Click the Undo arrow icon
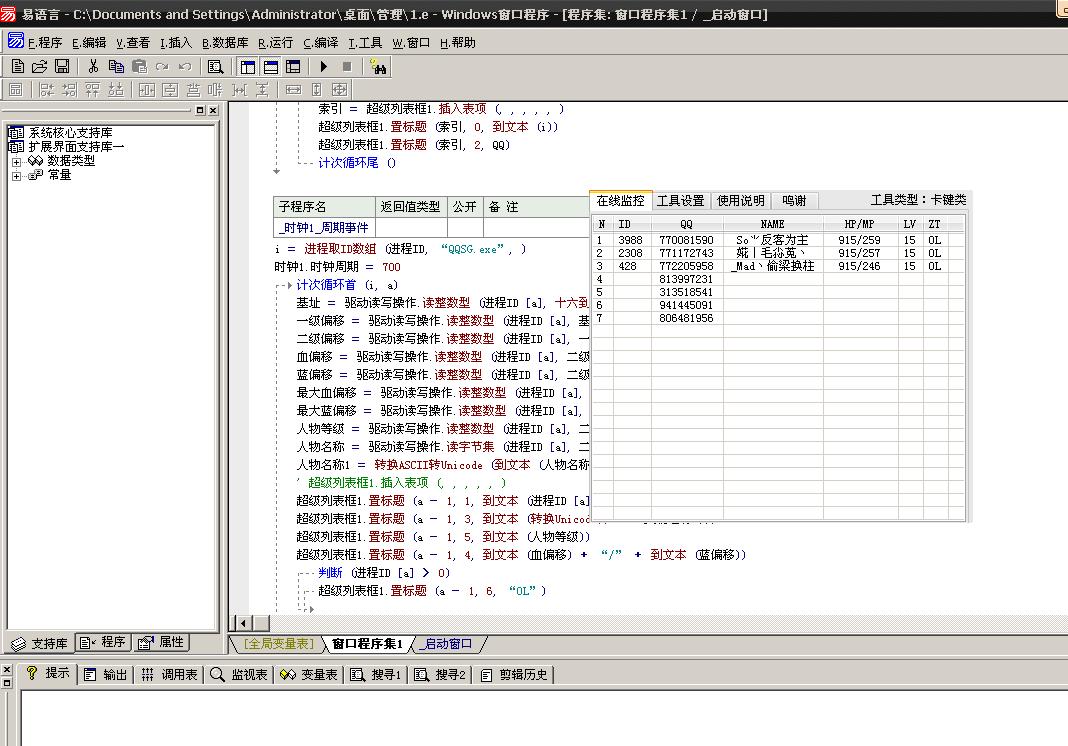Image resolution: width=1068 pixels, height=746 pixels. (x=185, y=66)
